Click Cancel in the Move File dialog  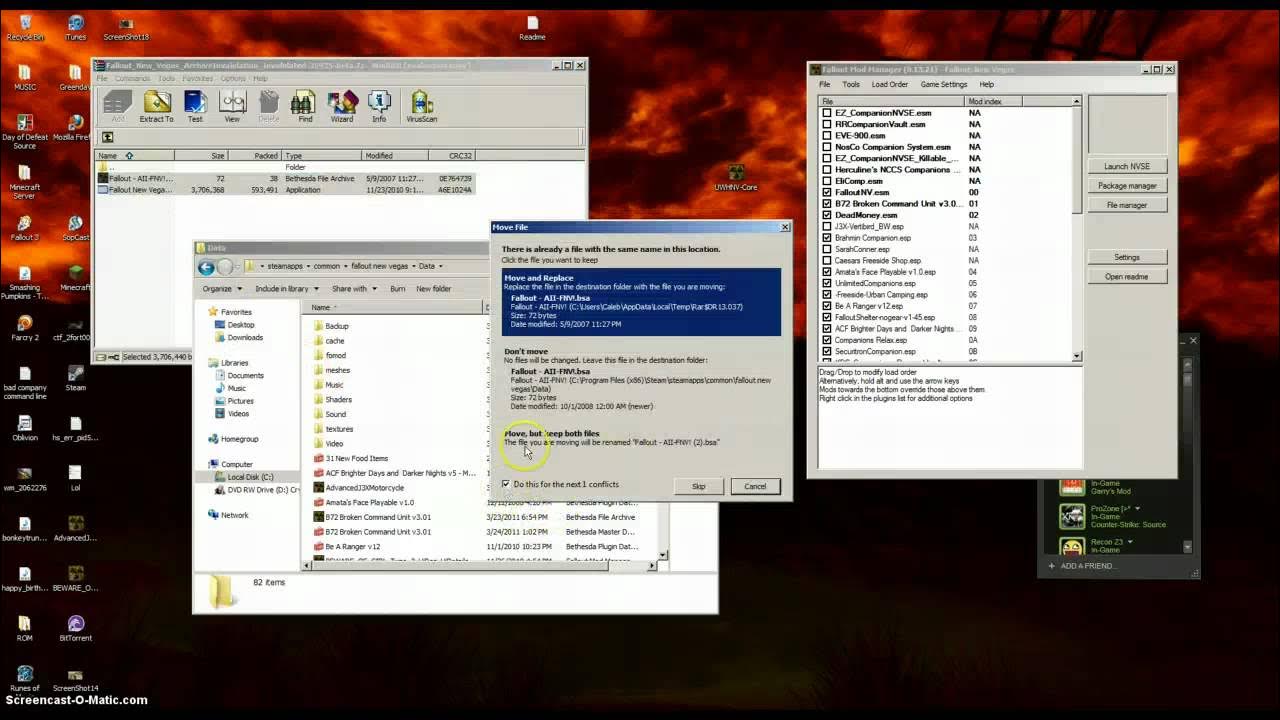coord(755,486)
